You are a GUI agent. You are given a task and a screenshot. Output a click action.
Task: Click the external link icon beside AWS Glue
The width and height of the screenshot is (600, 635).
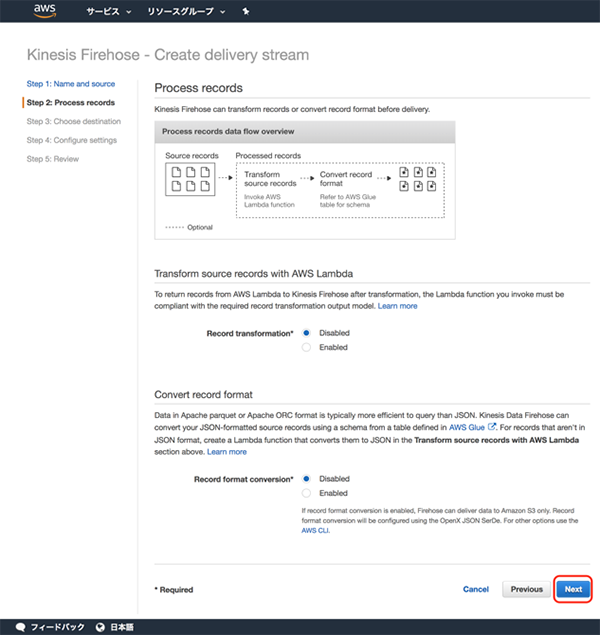[492, 425]
